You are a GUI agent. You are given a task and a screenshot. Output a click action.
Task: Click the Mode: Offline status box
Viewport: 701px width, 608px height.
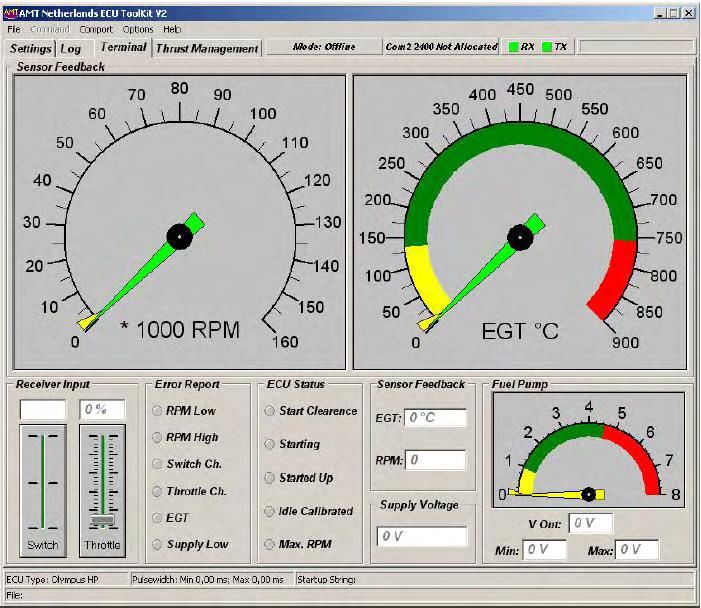pos(324,47)
